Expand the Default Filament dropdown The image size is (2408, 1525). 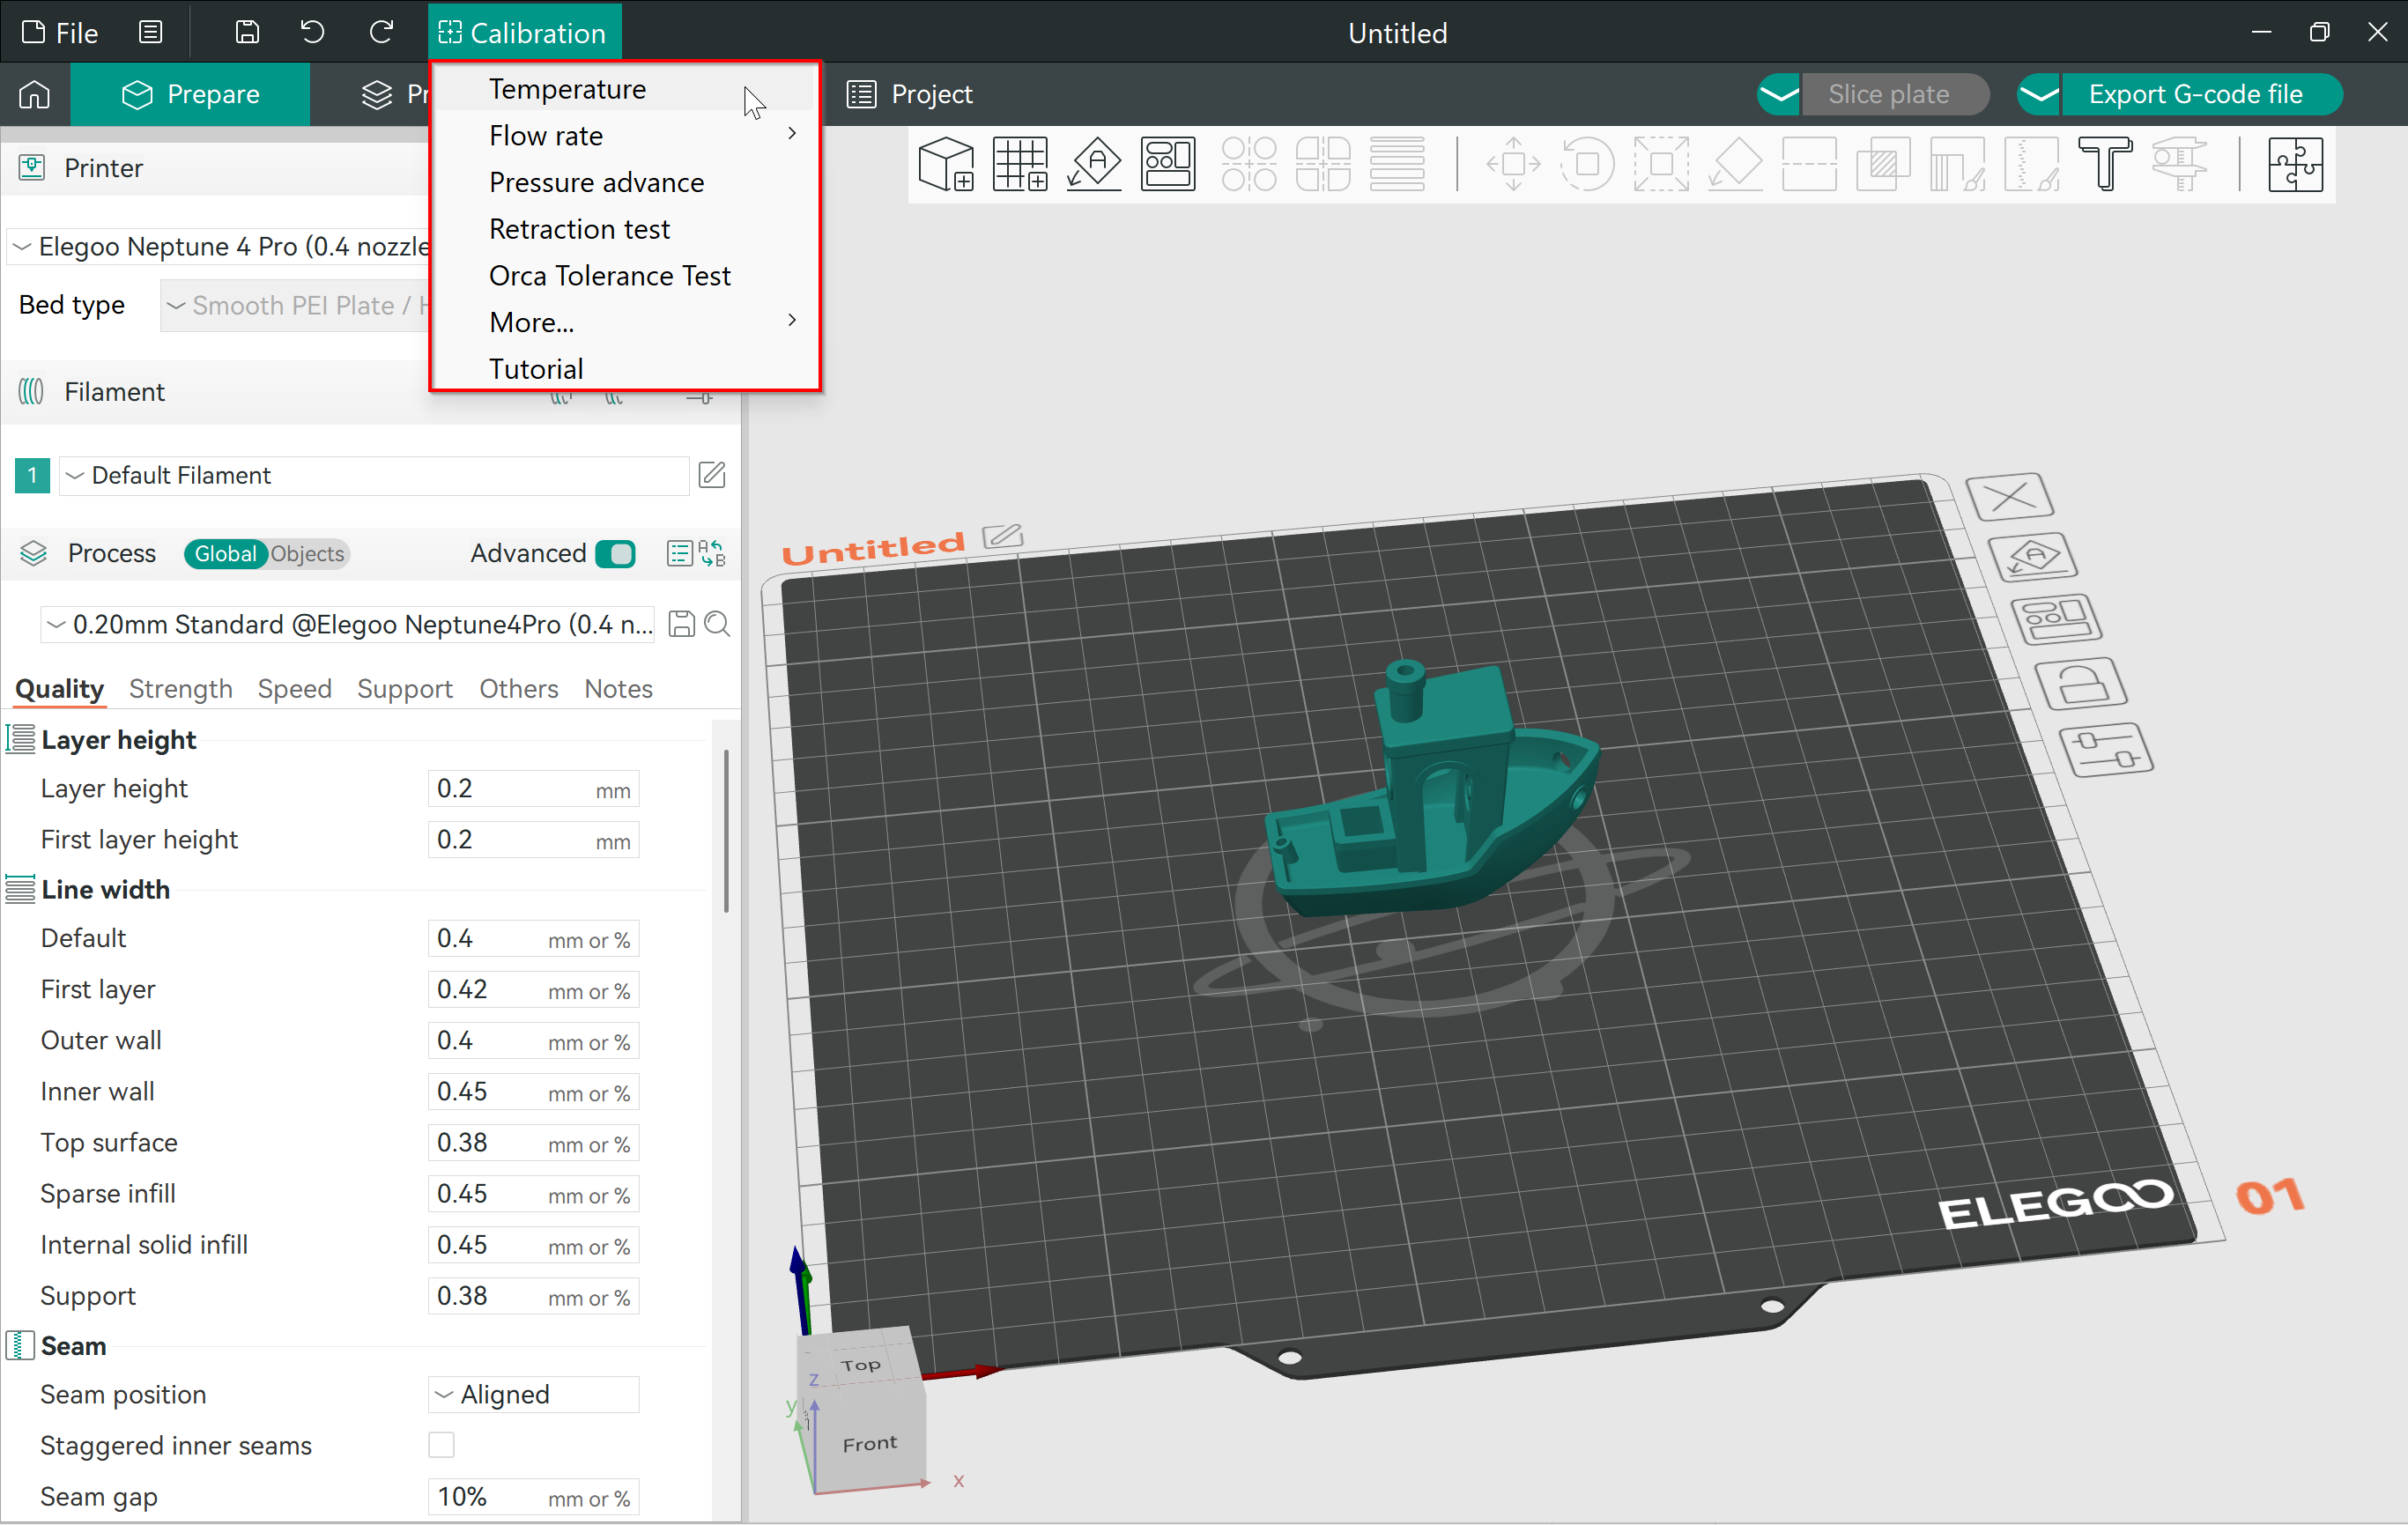(375, 475)
